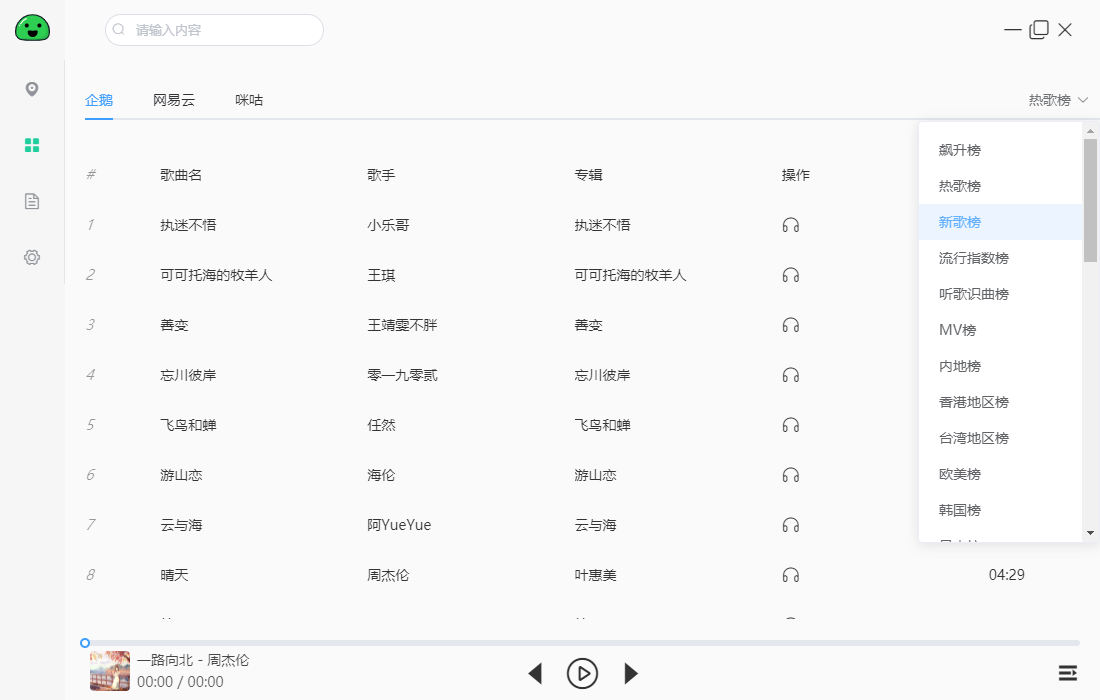This screenshot has width=1100, height=700.
Task: Select 飙升榜 from the chart list
Action: click(x=961, y=150)
